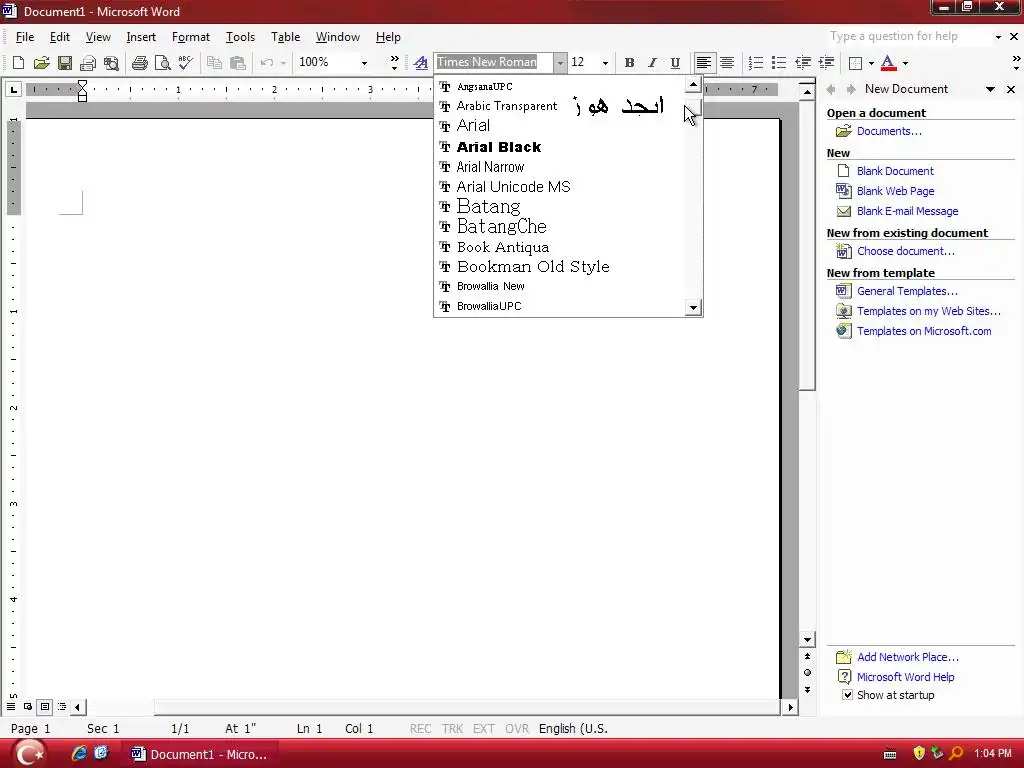1024x768 pixels.
Task: Click Microsoft Word Help link
Action: (905, 677)
